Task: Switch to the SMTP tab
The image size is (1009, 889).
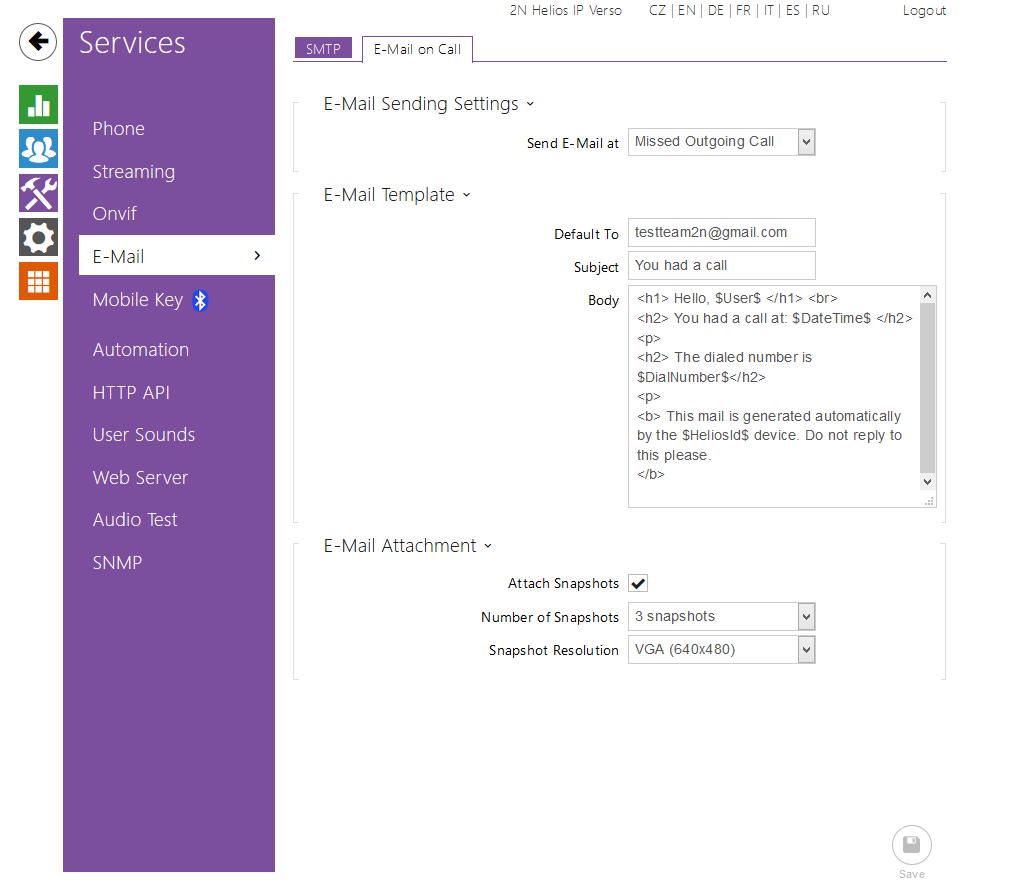Action: (x=323, y=49)
